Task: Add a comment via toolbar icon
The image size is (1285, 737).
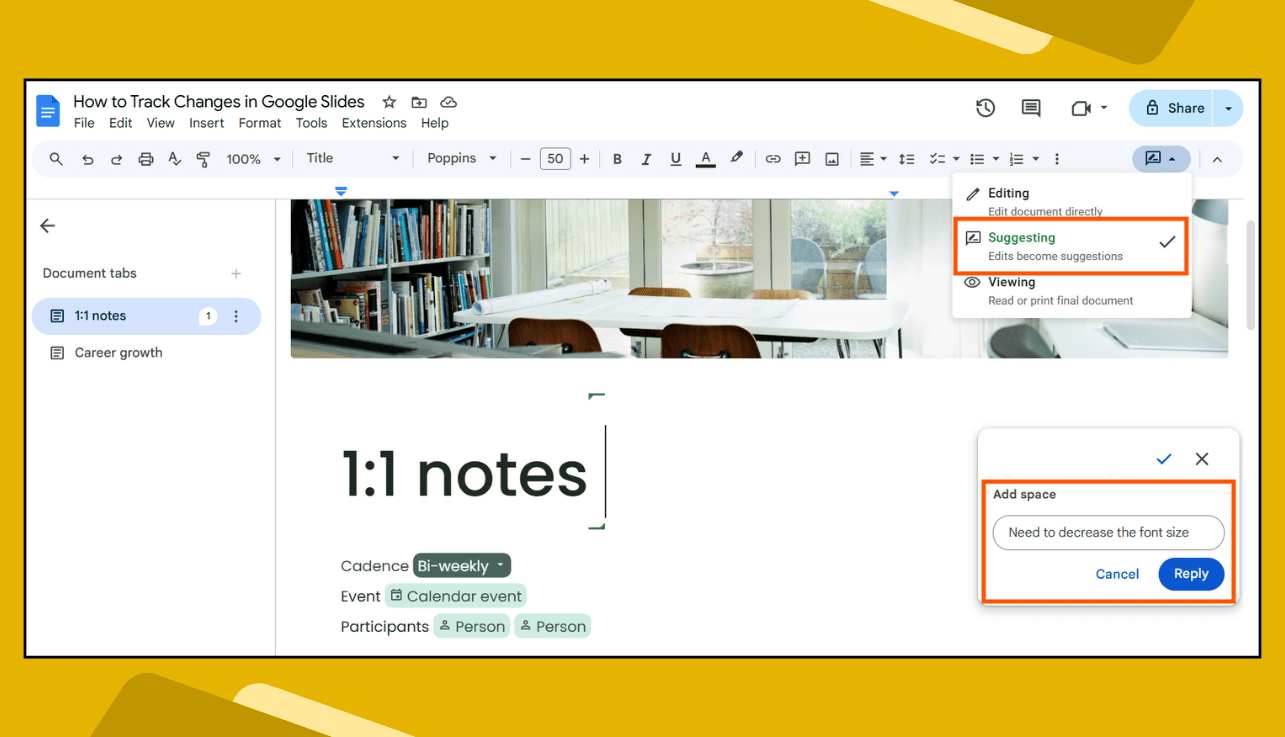Action: tap(801, 158)
